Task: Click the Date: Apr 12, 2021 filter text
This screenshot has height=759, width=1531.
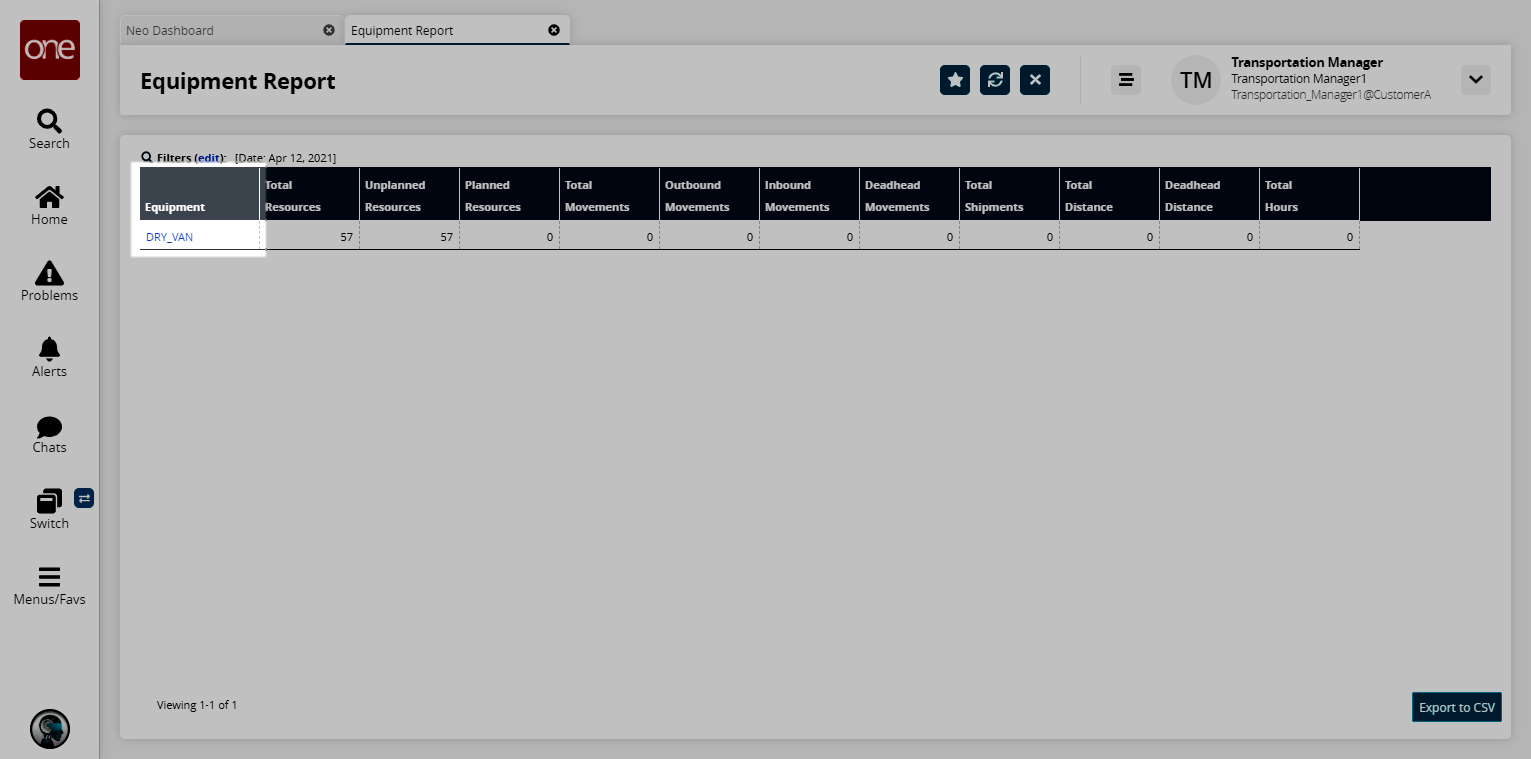Action: click(x=286, y=158)
